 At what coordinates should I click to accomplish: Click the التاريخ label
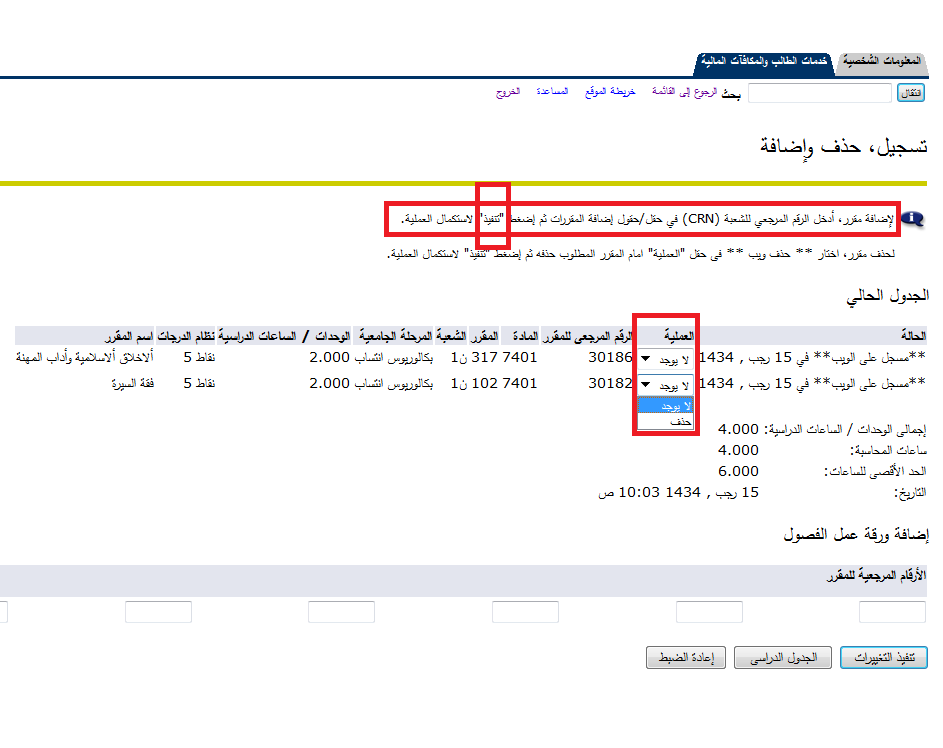click(x=910, y=493)
